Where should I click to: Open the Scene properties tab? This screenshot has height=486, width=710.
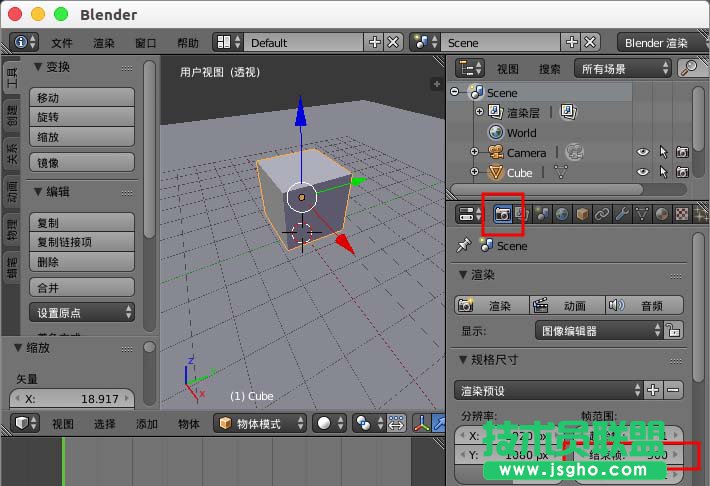tap(542, 214)
